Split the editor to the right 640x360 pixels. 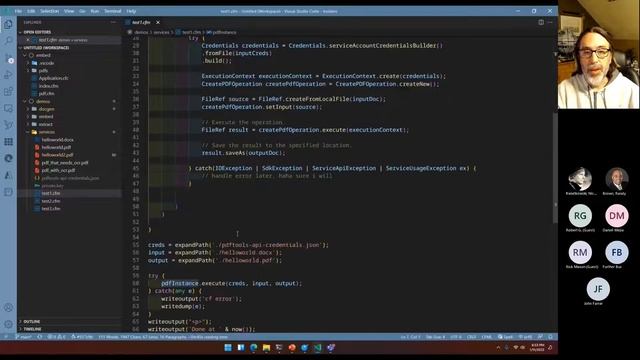tap(541, 22)
